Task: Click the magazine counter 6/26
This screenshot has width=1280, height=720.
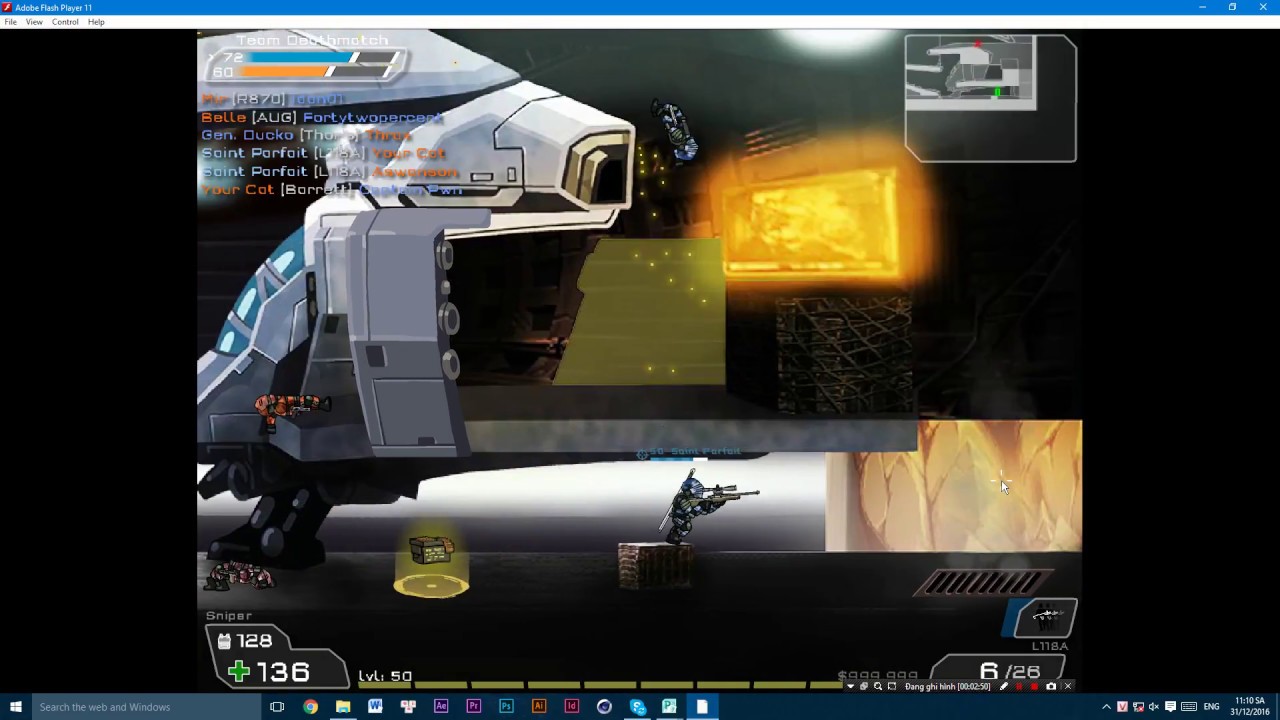Action: point(1010,671)
